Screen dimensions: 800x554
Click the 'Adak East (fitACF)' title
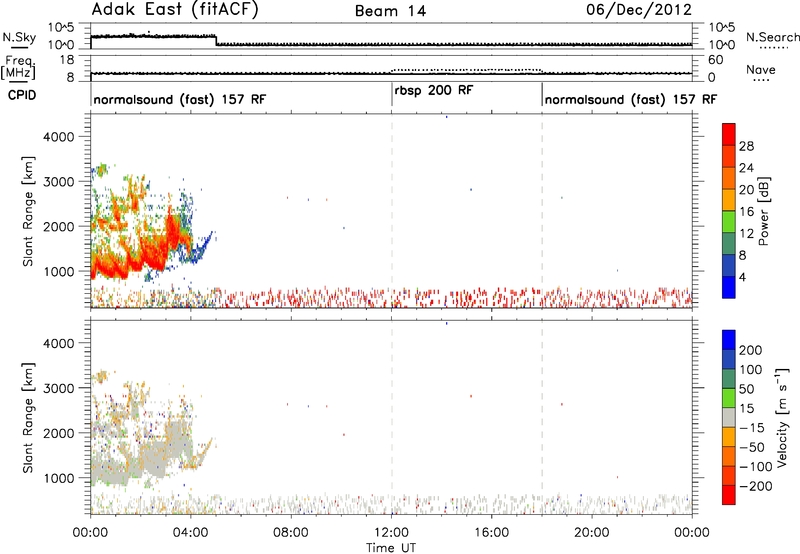[x=175, y=10]
